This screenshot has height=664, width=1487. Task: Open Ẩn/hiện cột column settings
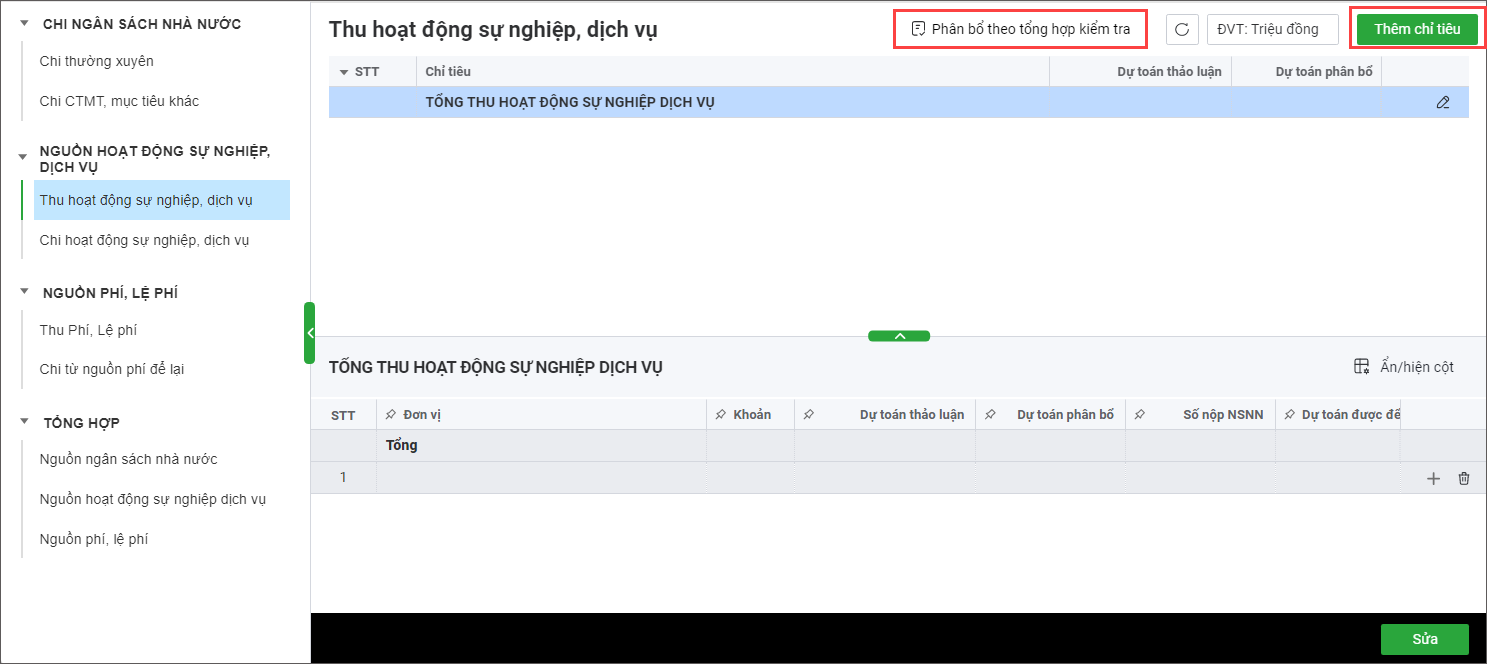(1403, 367)
